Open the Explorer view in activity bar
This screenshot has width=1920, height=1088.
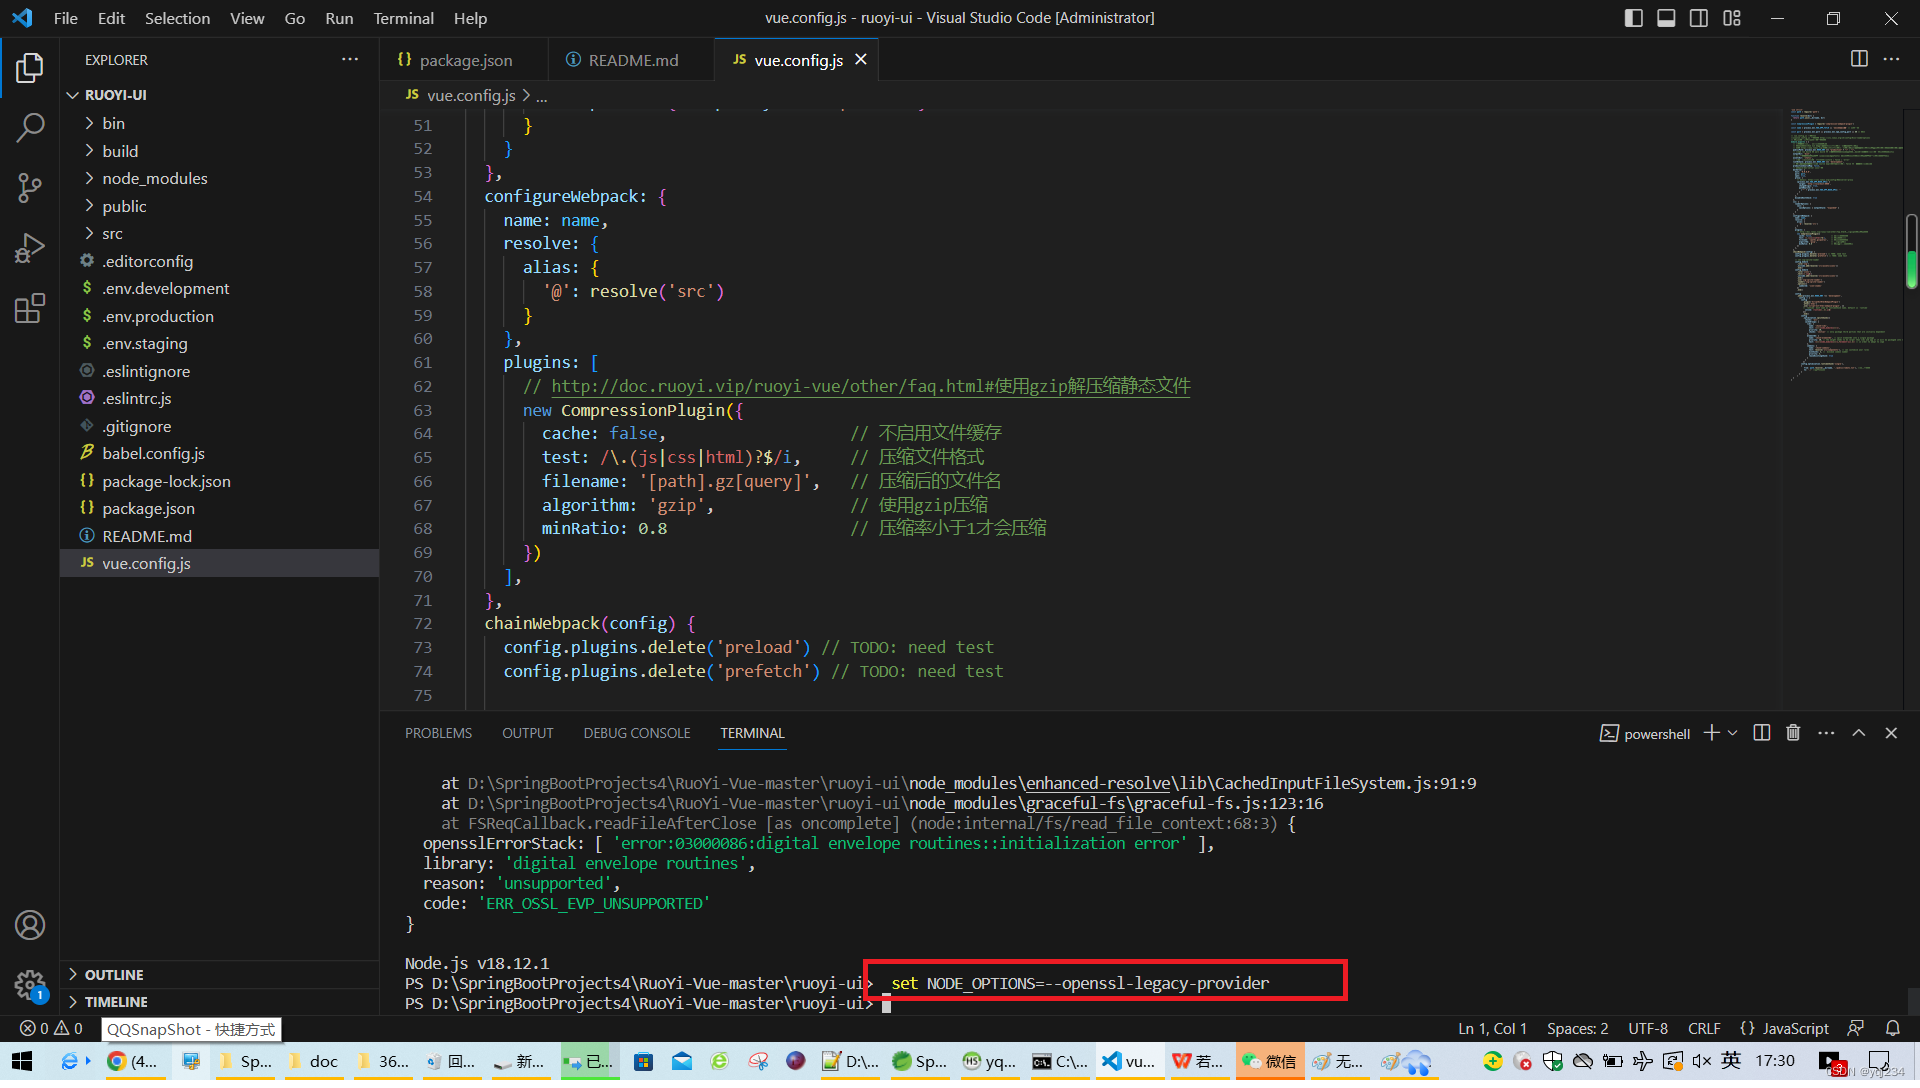click(x=30, y=68)
